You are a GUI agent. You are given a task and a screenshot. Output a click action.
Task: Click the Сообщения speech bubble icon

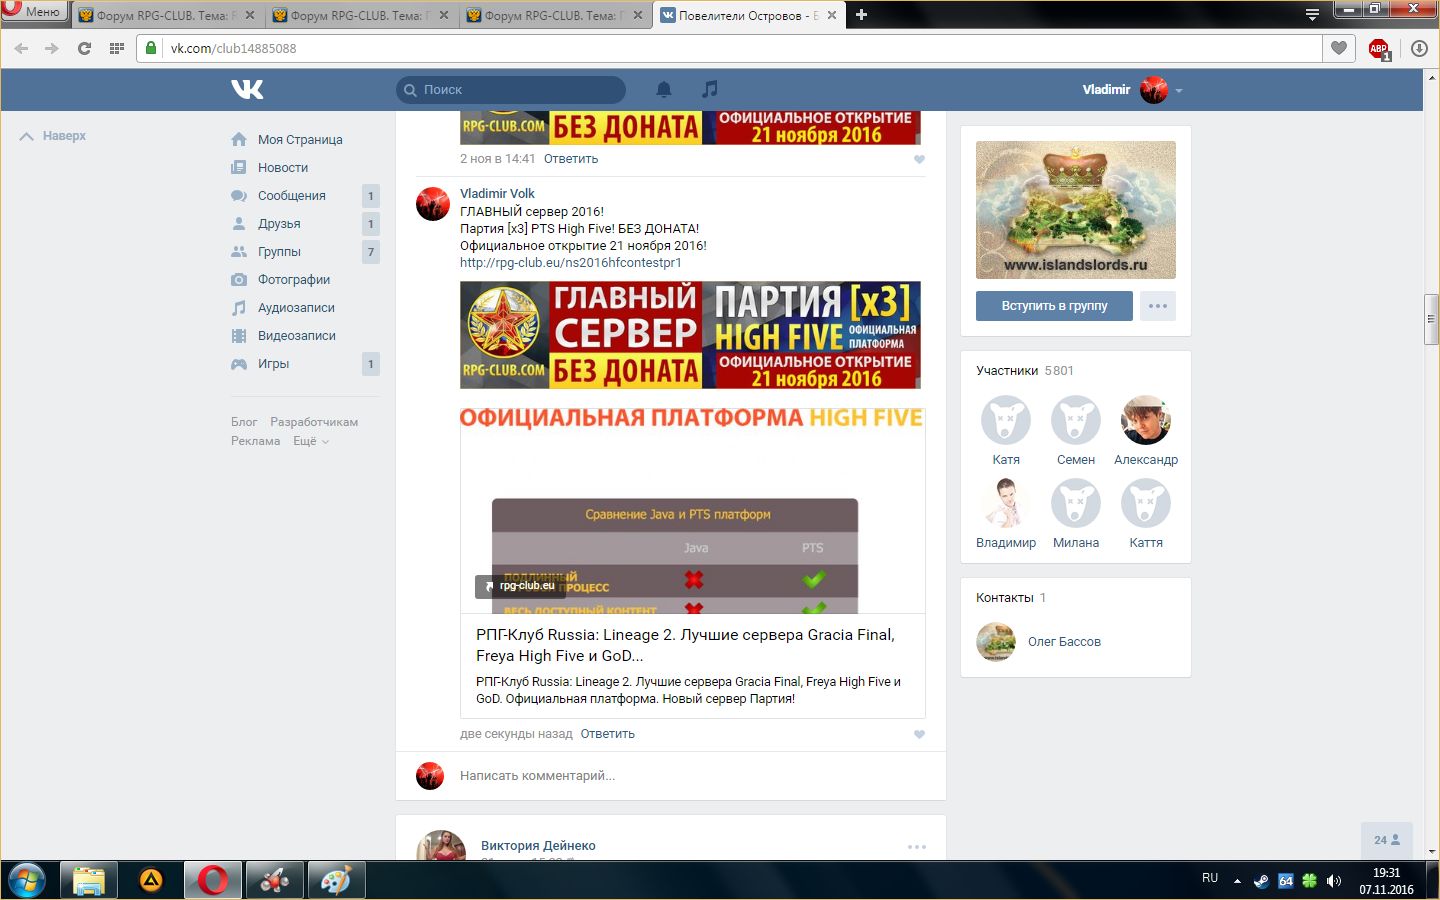pos(239,196)
